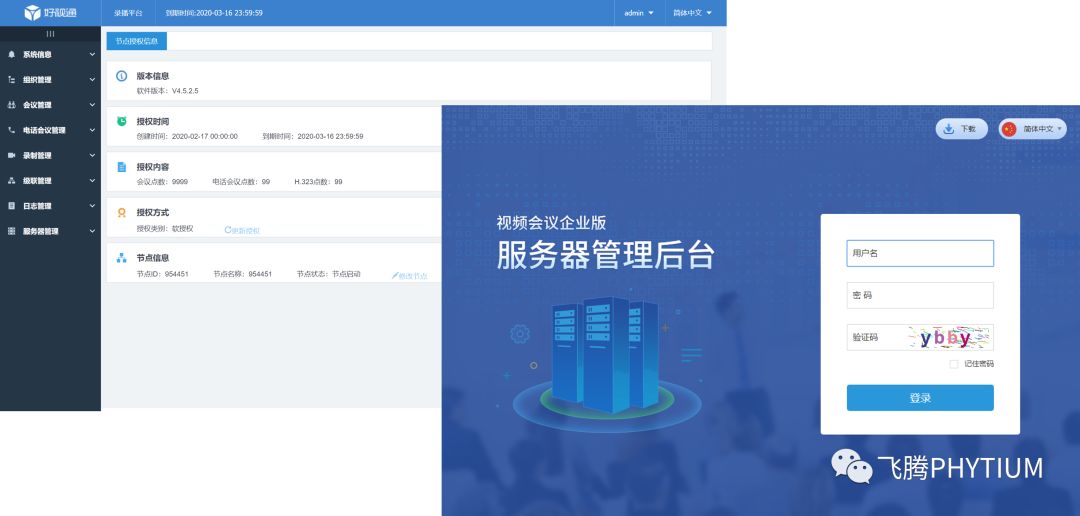
Task: Click the 到期时间 text in the top bar
Action: pyautogui.click(x=214, y=13)
